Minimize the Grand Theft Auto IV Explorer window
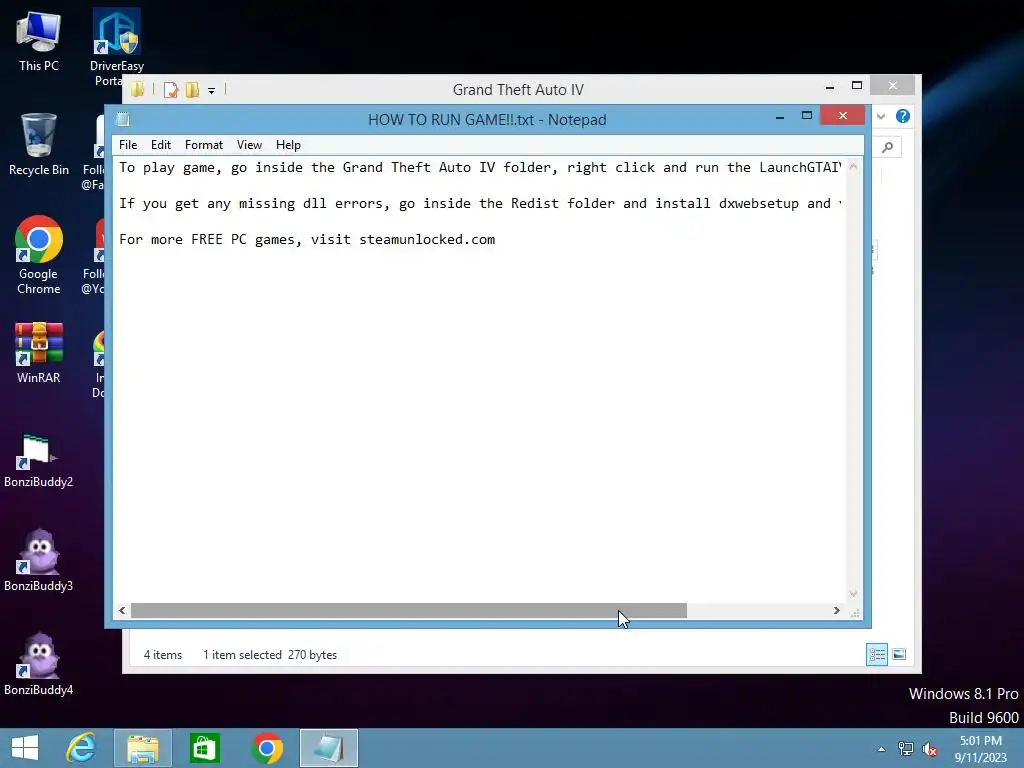Image resolution: width=1024 pixels, height=768 pixels. pyautogui.click(x=830, y=86)
